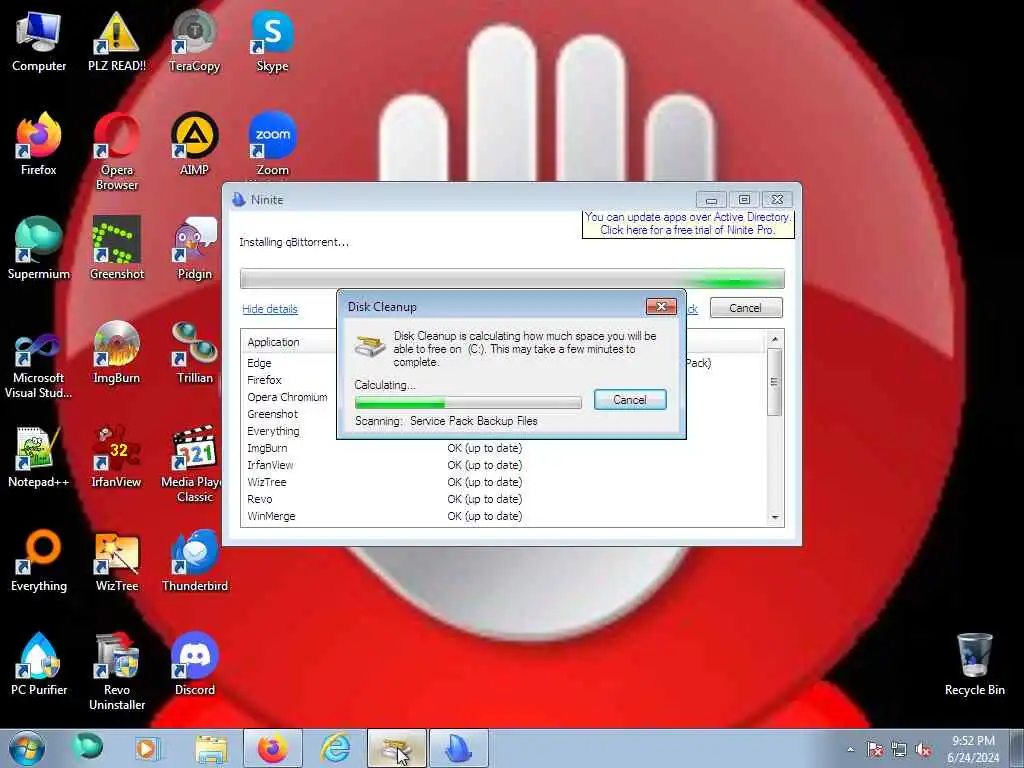Screen dimensions: 1024x768
Task: Click the Disk Cleanup calculating progress bar
Action: coord(468,402)
